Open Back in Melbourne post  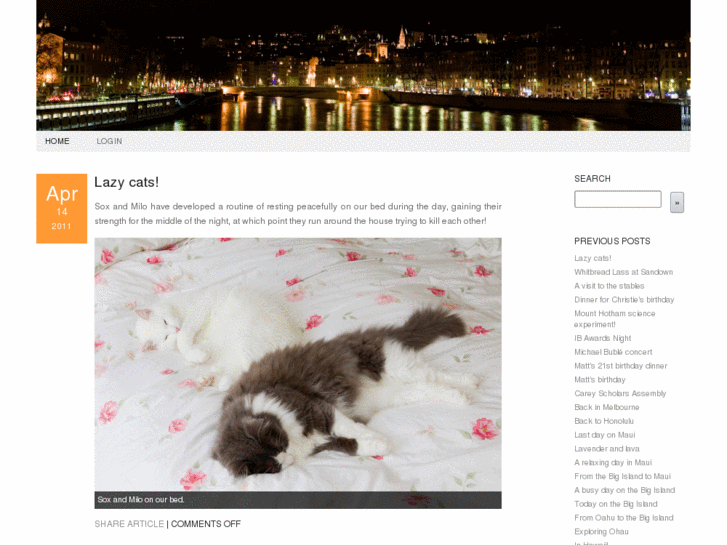pyautogui.click(x=606, y=407)
